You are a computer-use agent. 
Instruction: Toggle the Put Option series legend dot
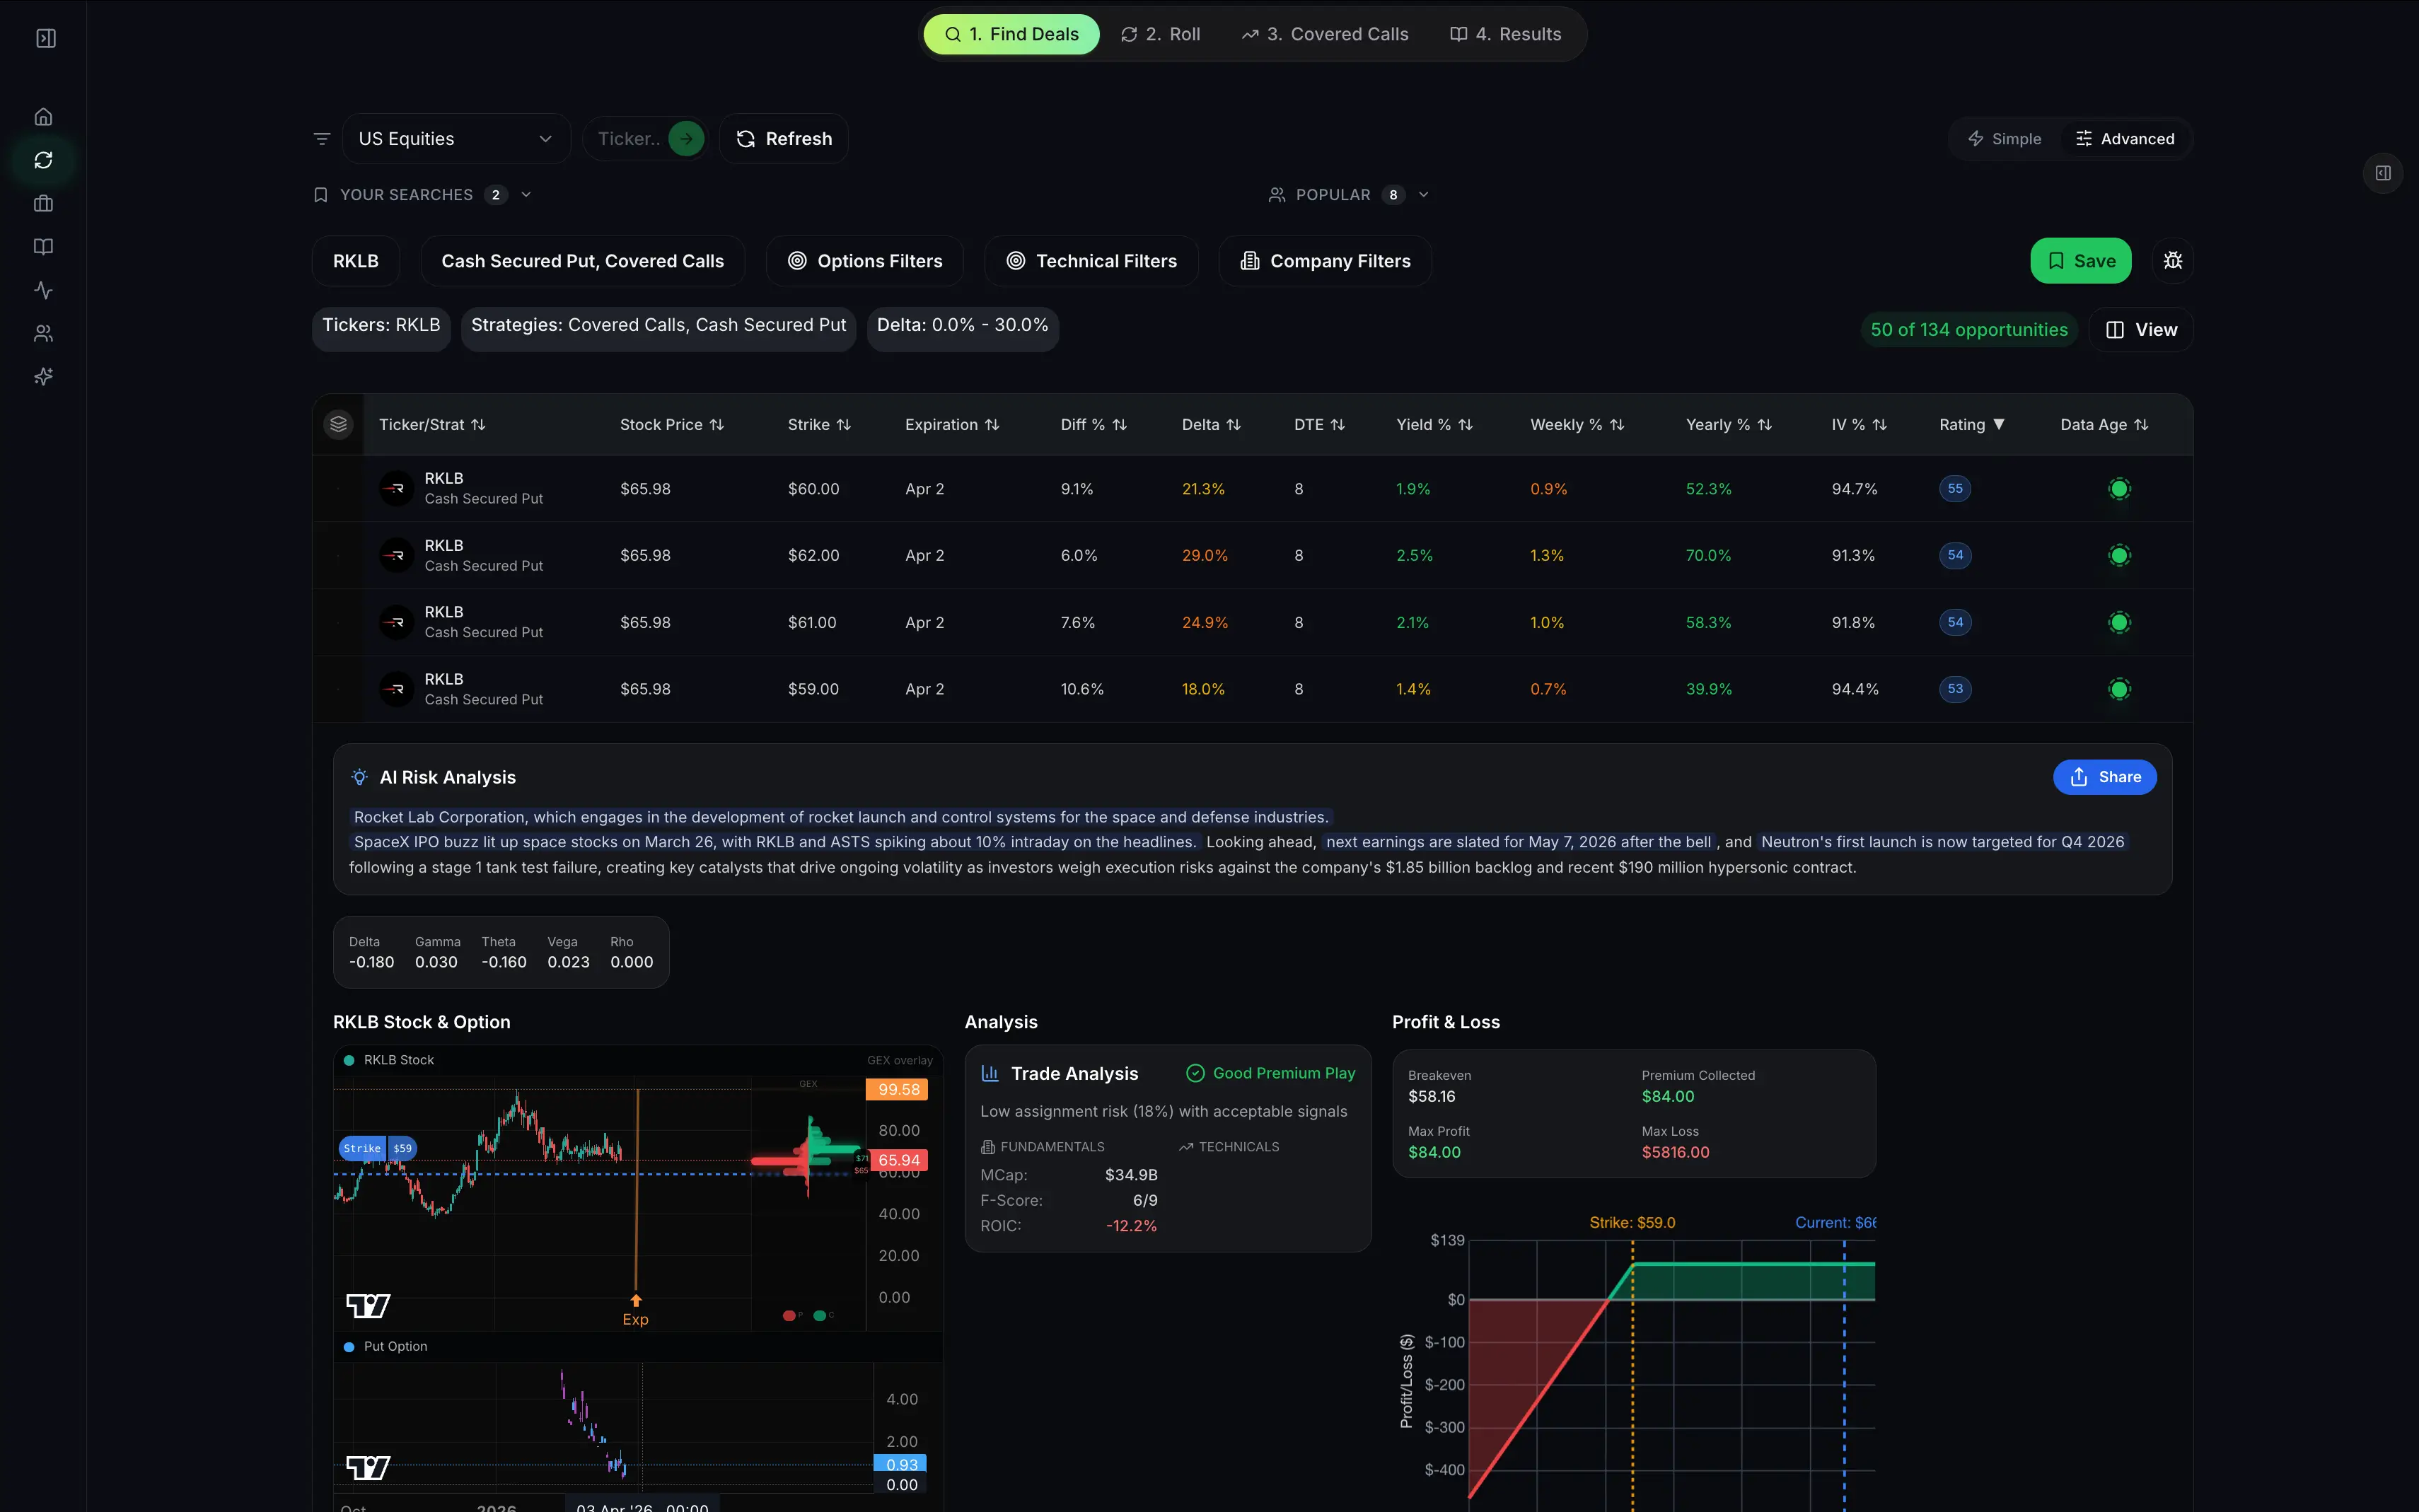[349, 1347]
